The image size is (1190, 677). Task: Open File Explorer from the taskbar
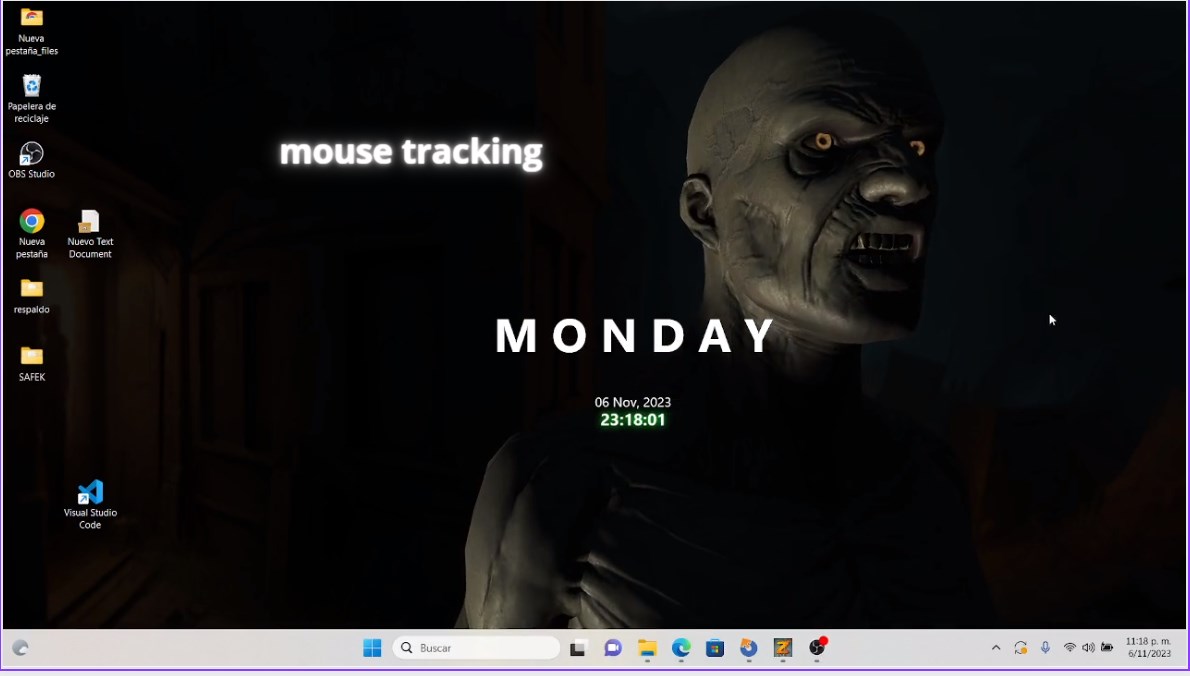(647, 648)
